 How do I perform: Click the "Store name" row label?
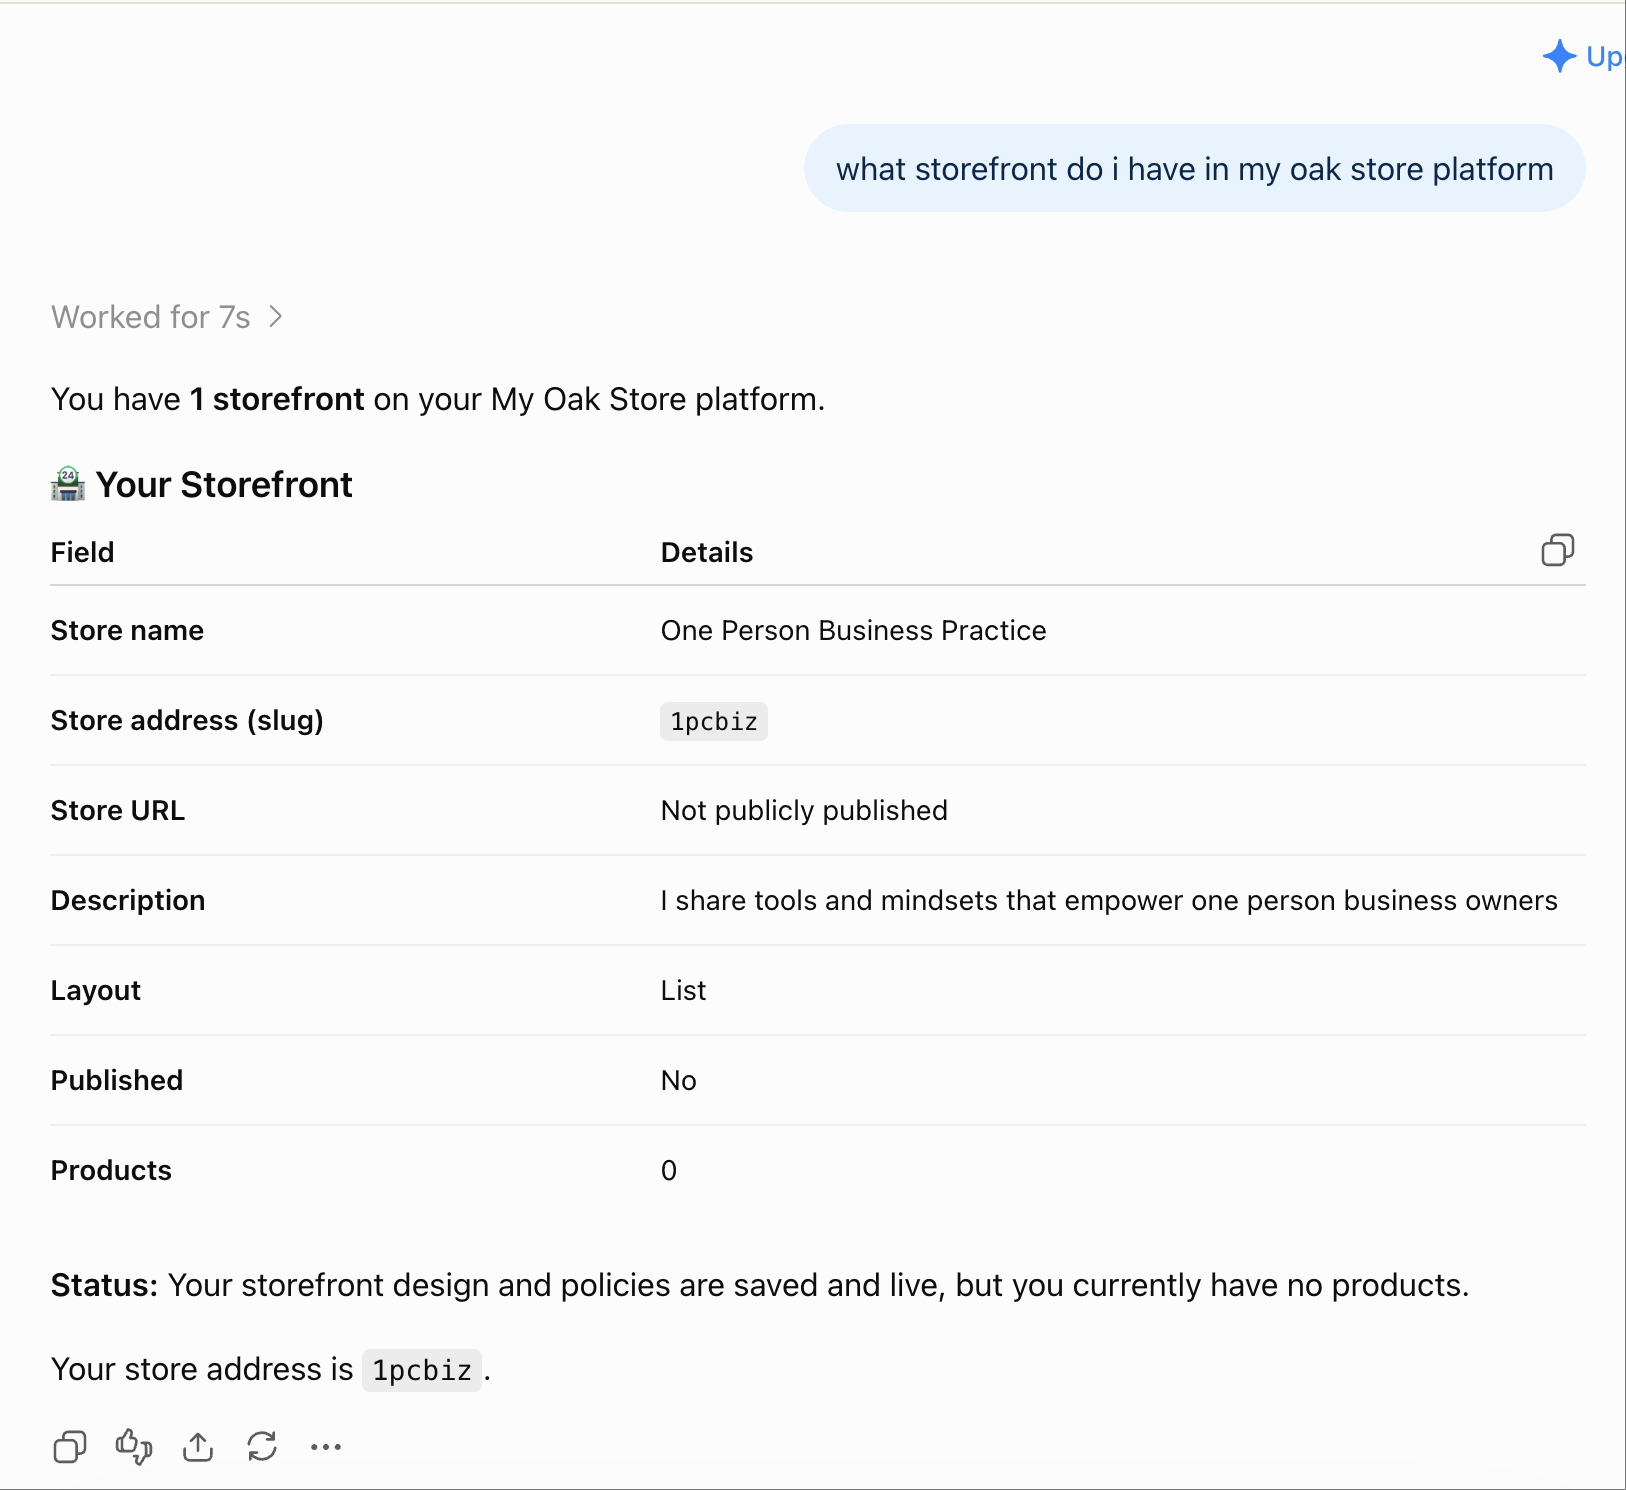click(x=127, y=630)
